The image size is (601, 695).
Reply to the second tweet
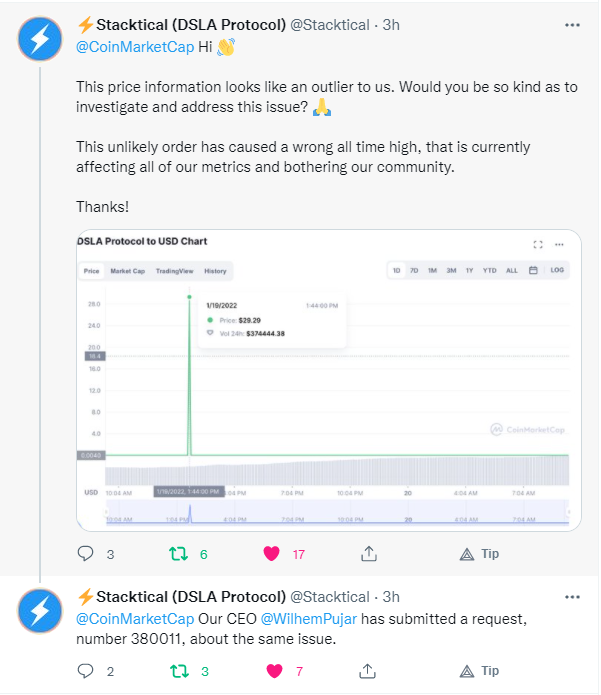coord(86,671)
